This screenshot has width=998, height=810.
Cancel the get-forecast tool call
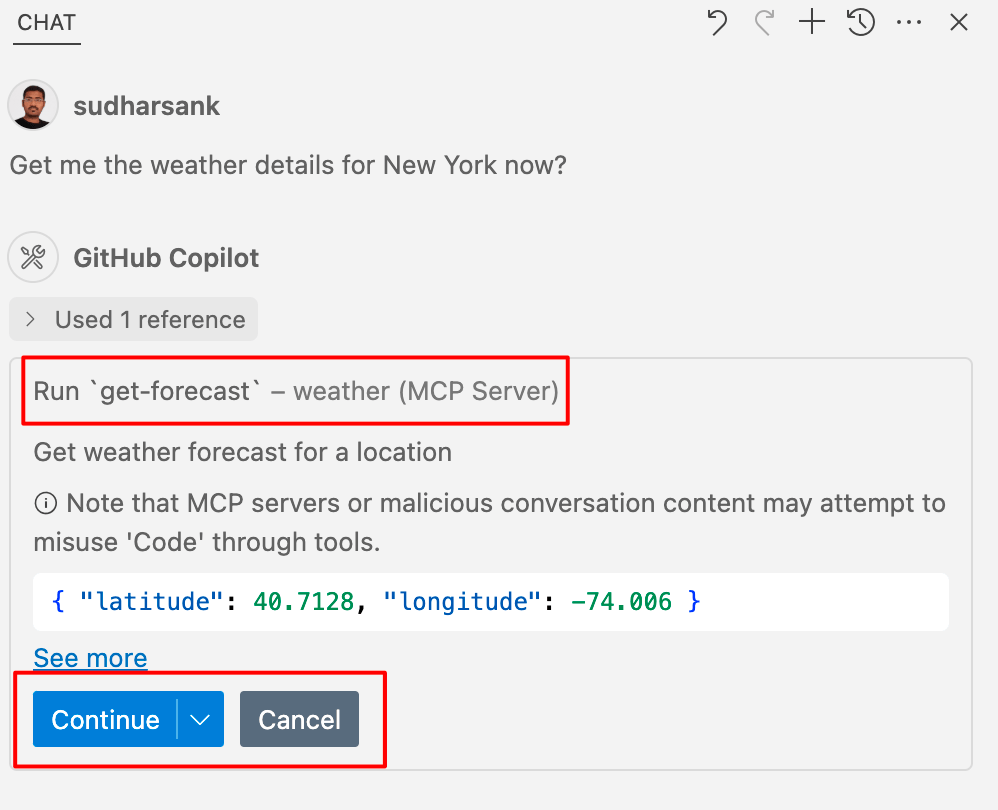pyautogui.click(x=299, y=719)
